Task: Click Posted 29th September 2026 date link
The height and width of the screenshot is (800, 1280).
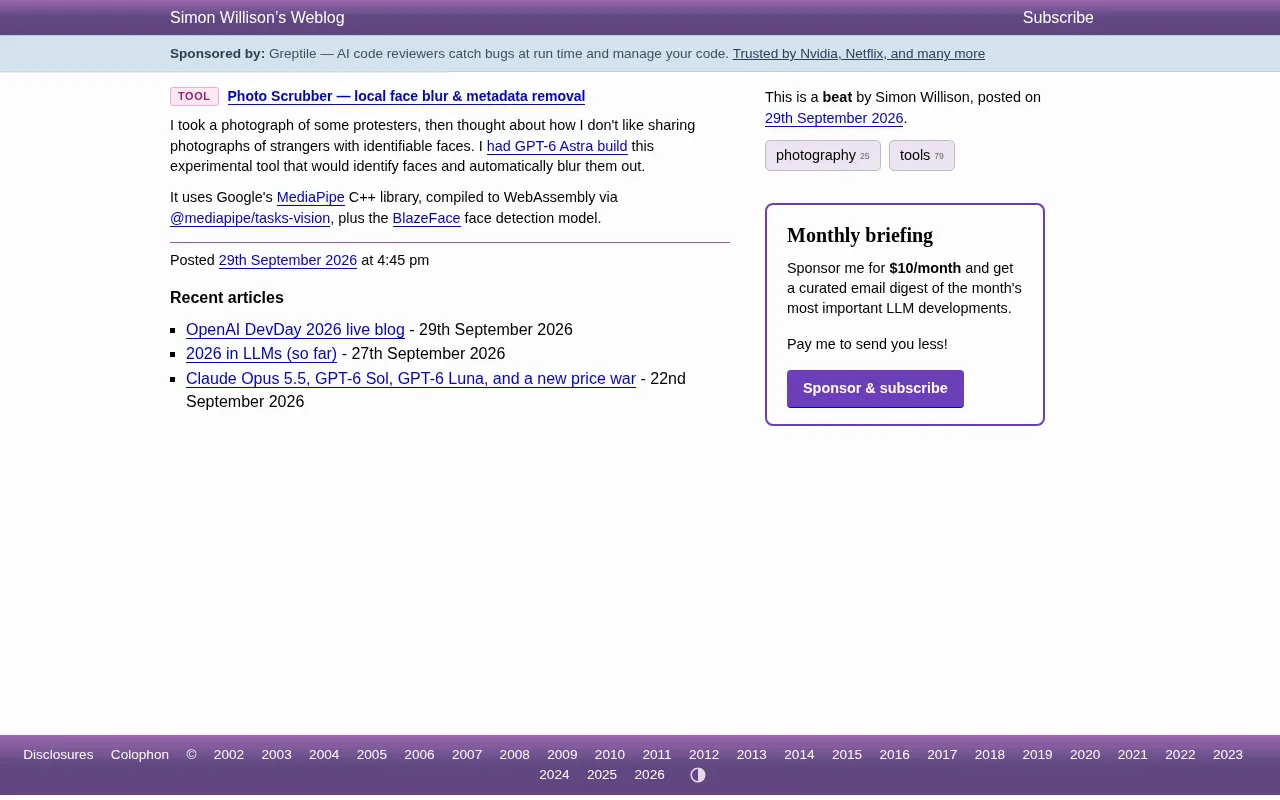Action: [x=288, y=260]
